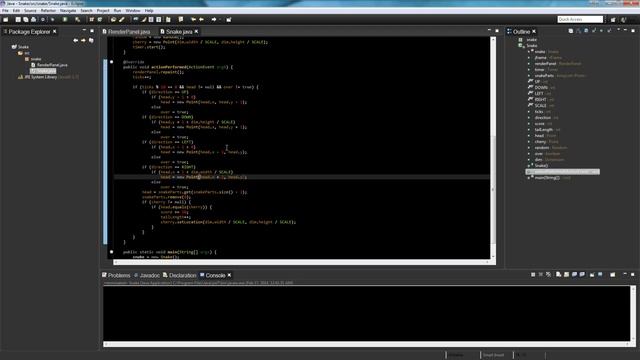
Task: Open the Window menu
Action: click(x=133, y=11)
